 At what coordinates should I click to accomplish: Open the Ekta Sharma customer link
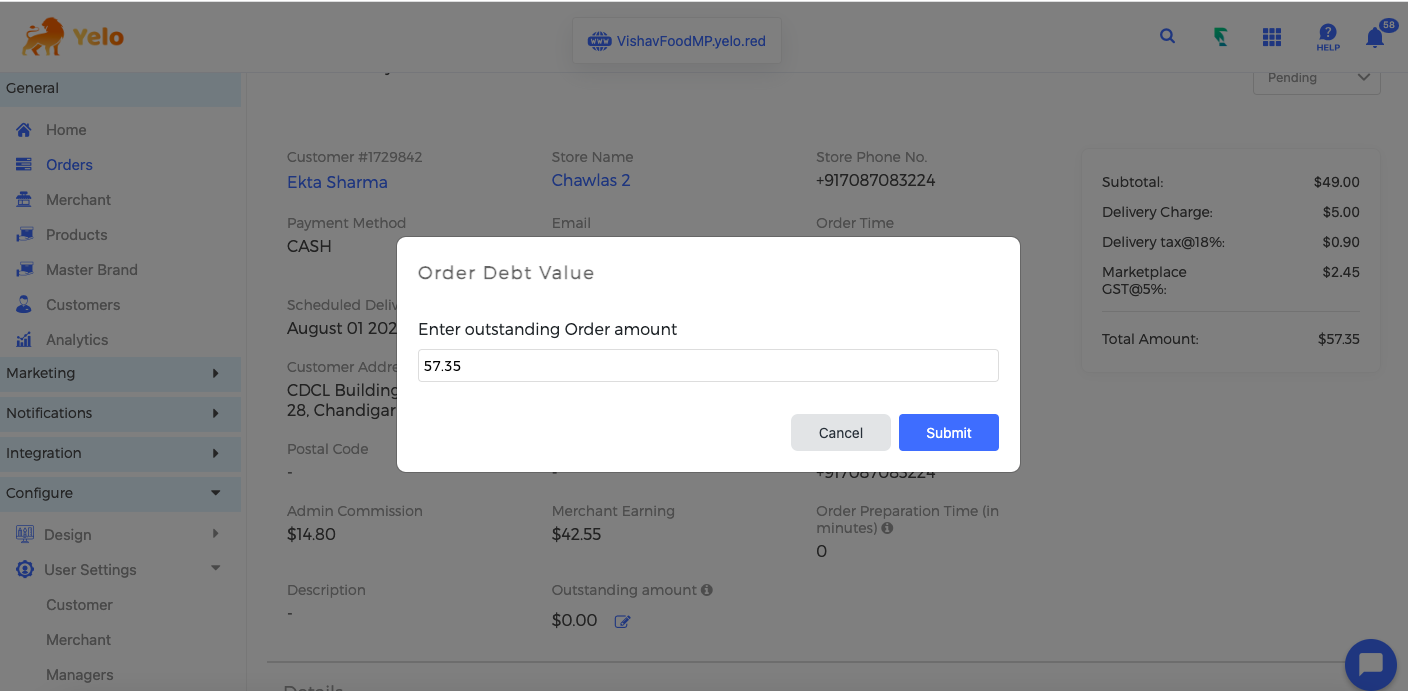pos(337,182)
